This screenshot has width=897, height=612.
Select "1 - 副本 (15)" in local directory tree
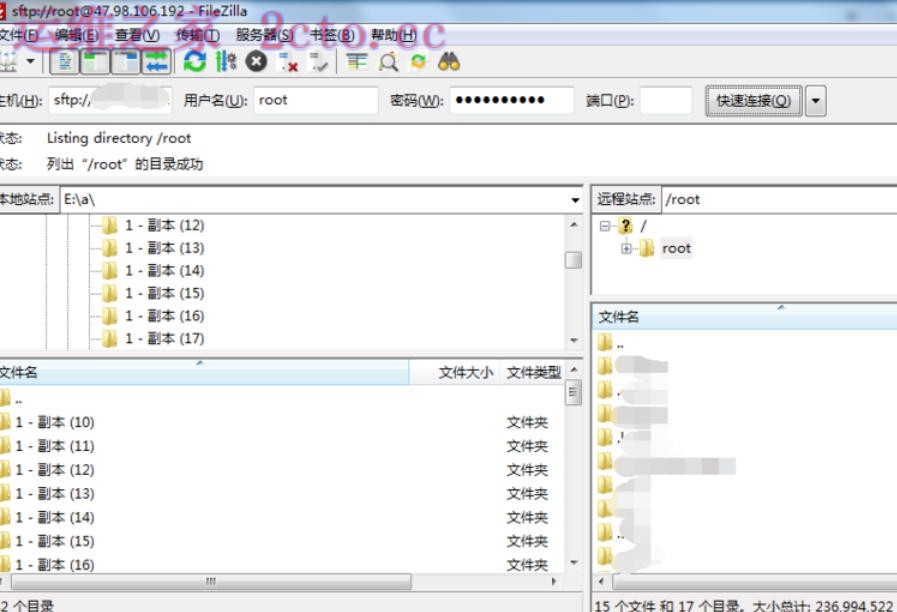[165, 293]
